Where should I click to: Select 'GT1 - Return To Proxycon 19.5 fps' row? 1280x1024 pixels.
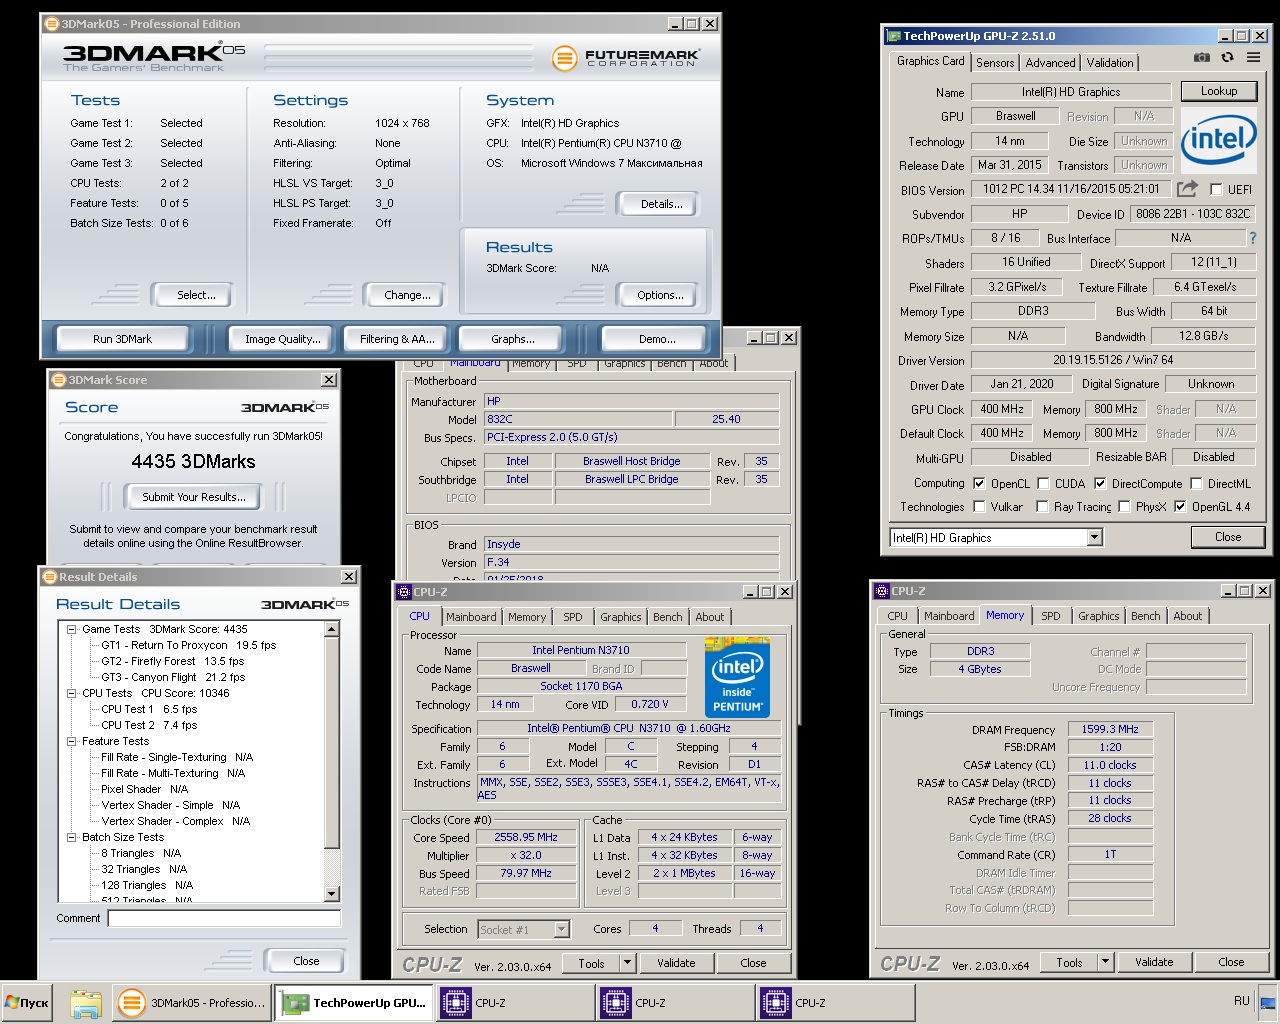click(189, 645)
